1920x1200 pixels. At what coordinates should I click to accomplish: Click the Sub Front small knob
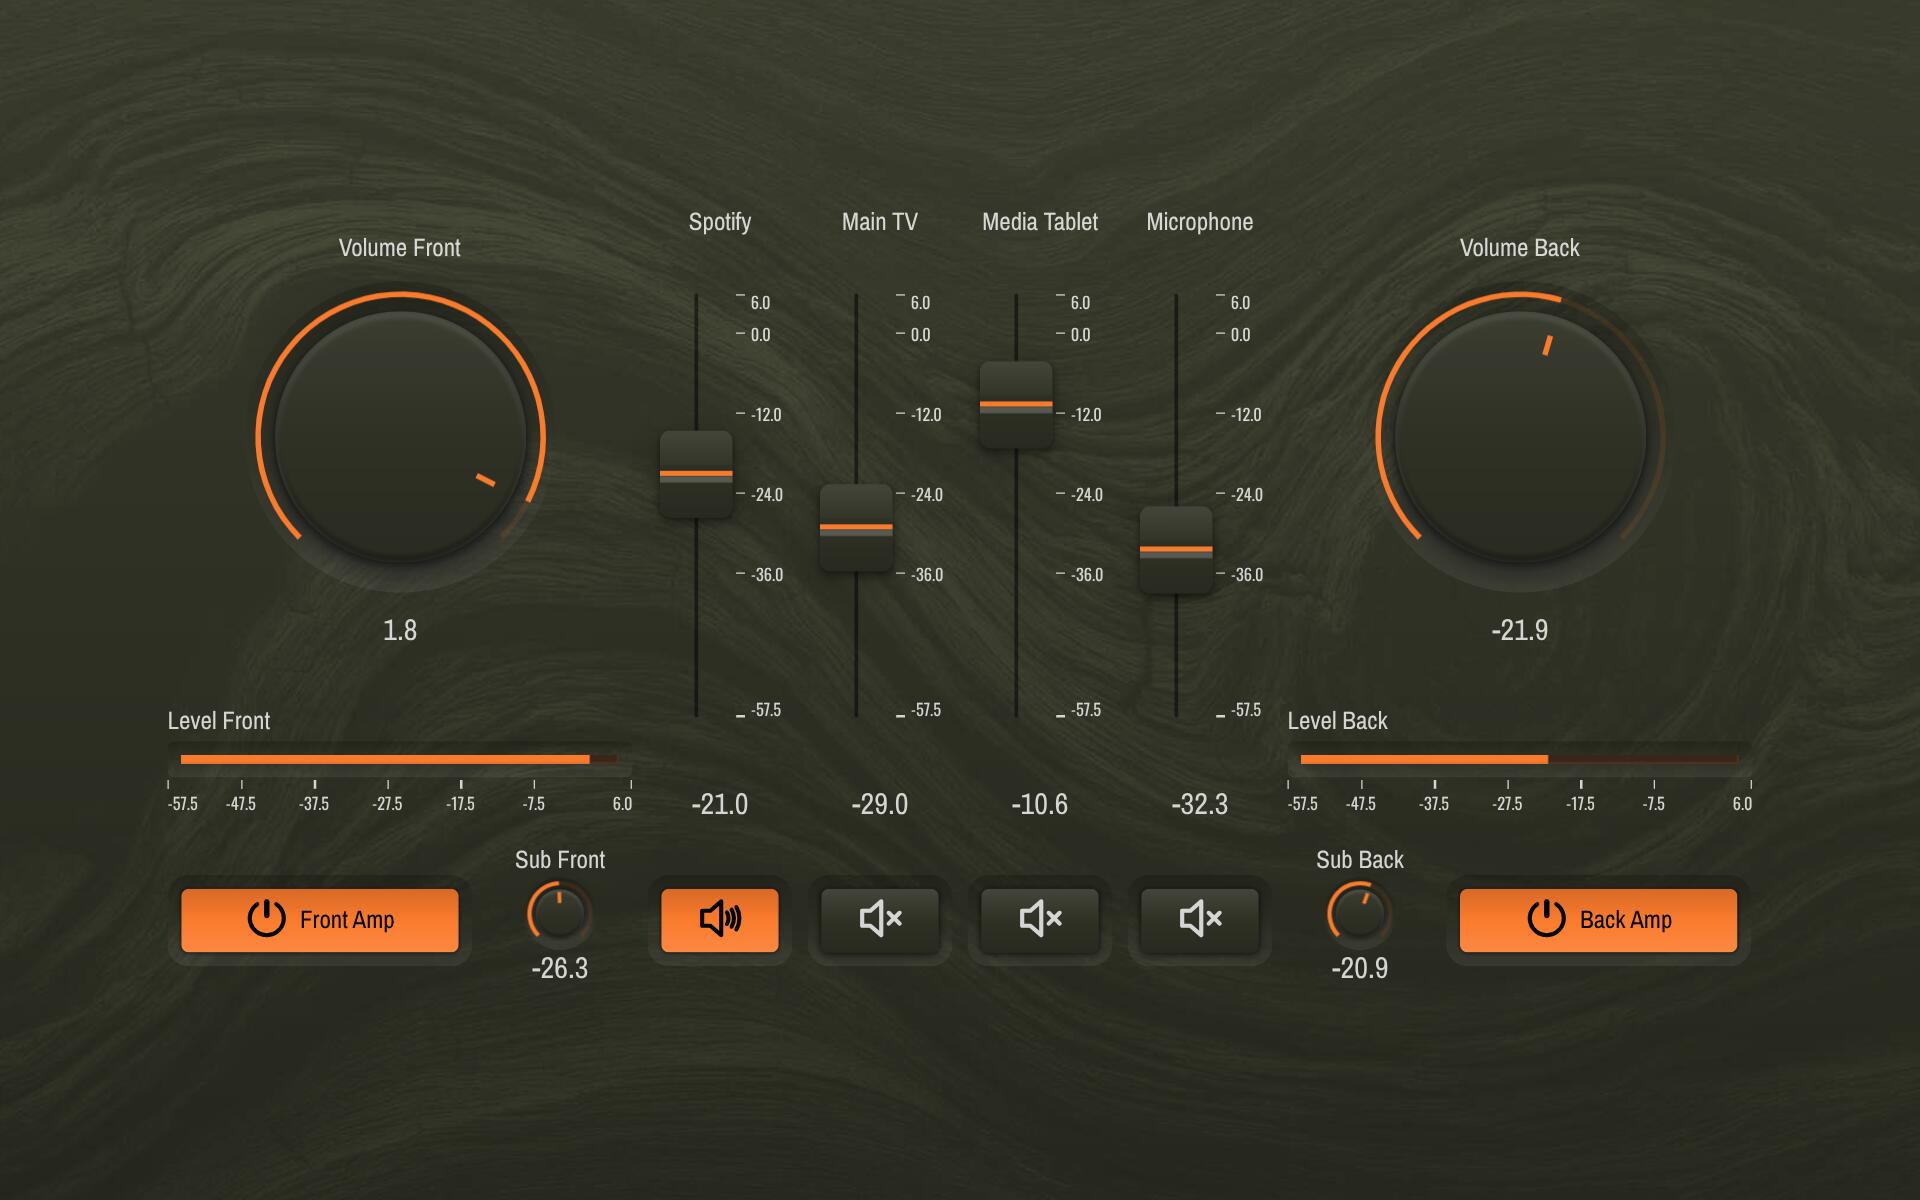coord(559,914)
